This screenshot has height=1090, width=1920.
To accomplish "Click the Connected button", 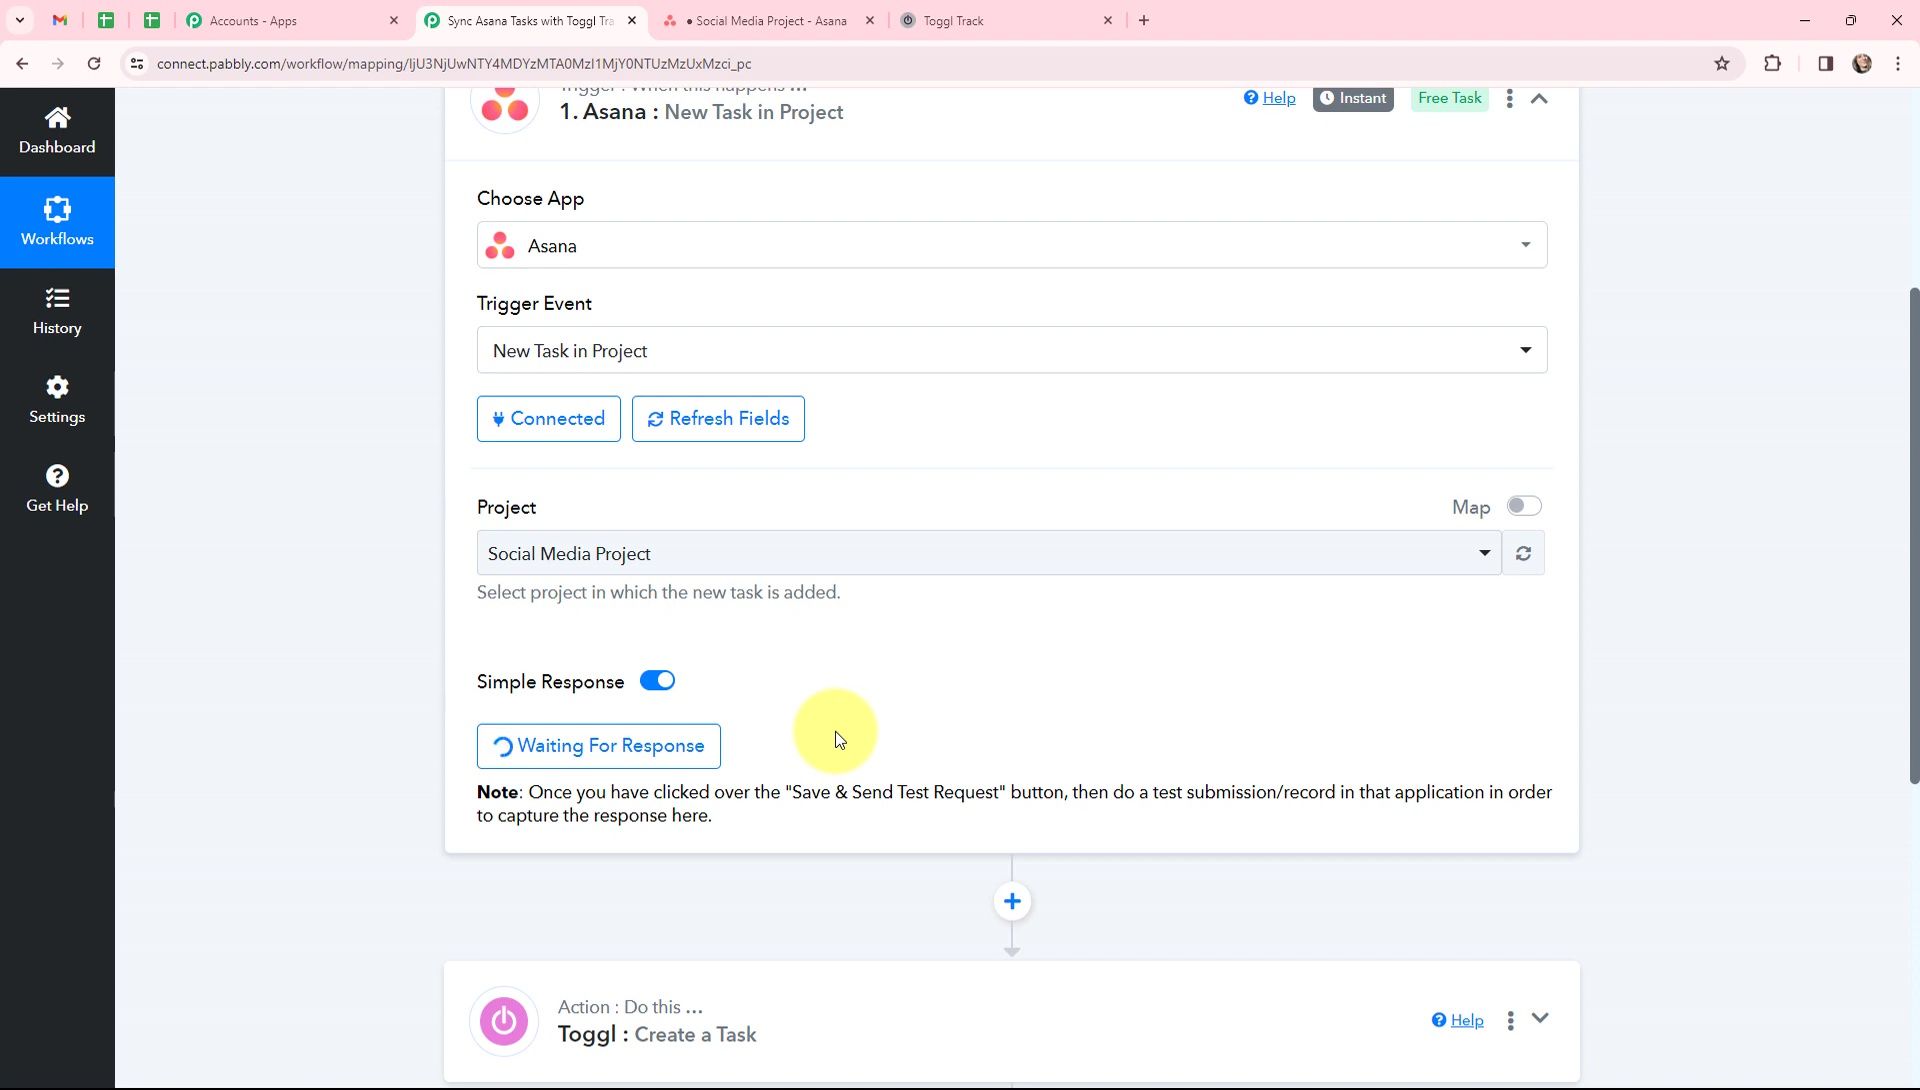I will point(549,419).
